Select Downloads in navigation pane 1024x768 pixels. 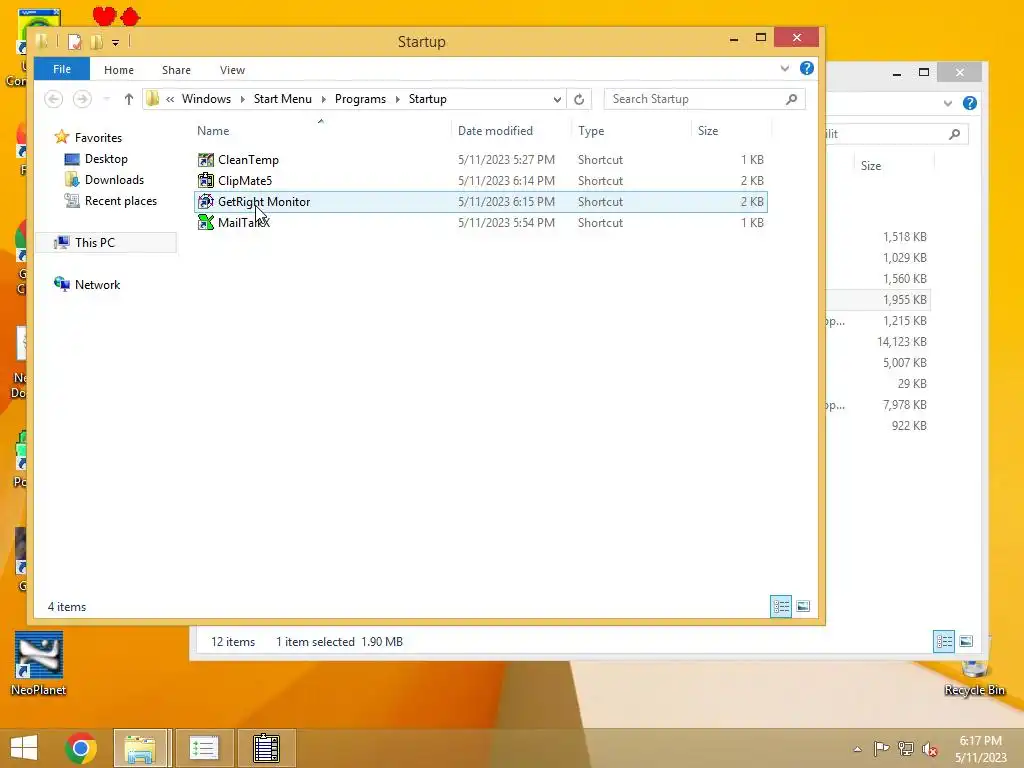[x=114, y=180]
